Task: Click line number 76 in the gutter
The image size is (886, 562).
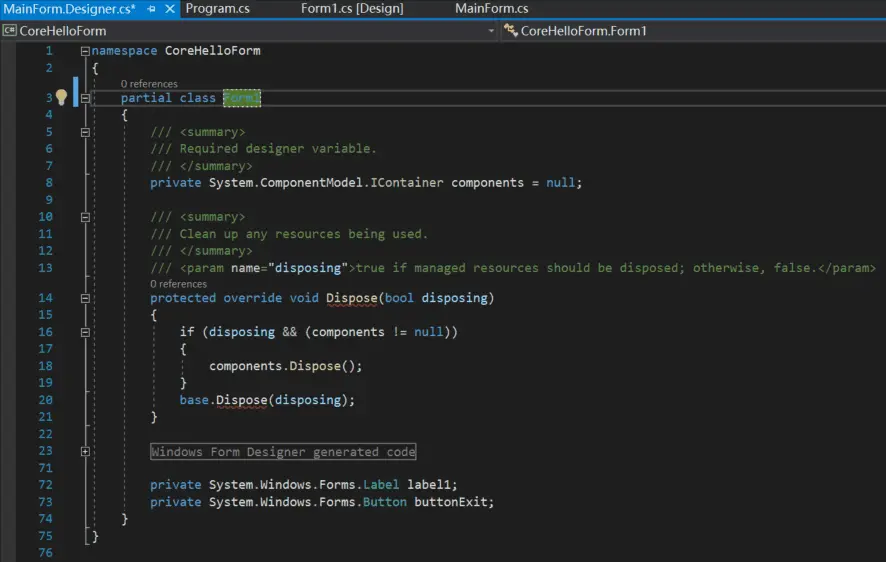Action: 46,552
